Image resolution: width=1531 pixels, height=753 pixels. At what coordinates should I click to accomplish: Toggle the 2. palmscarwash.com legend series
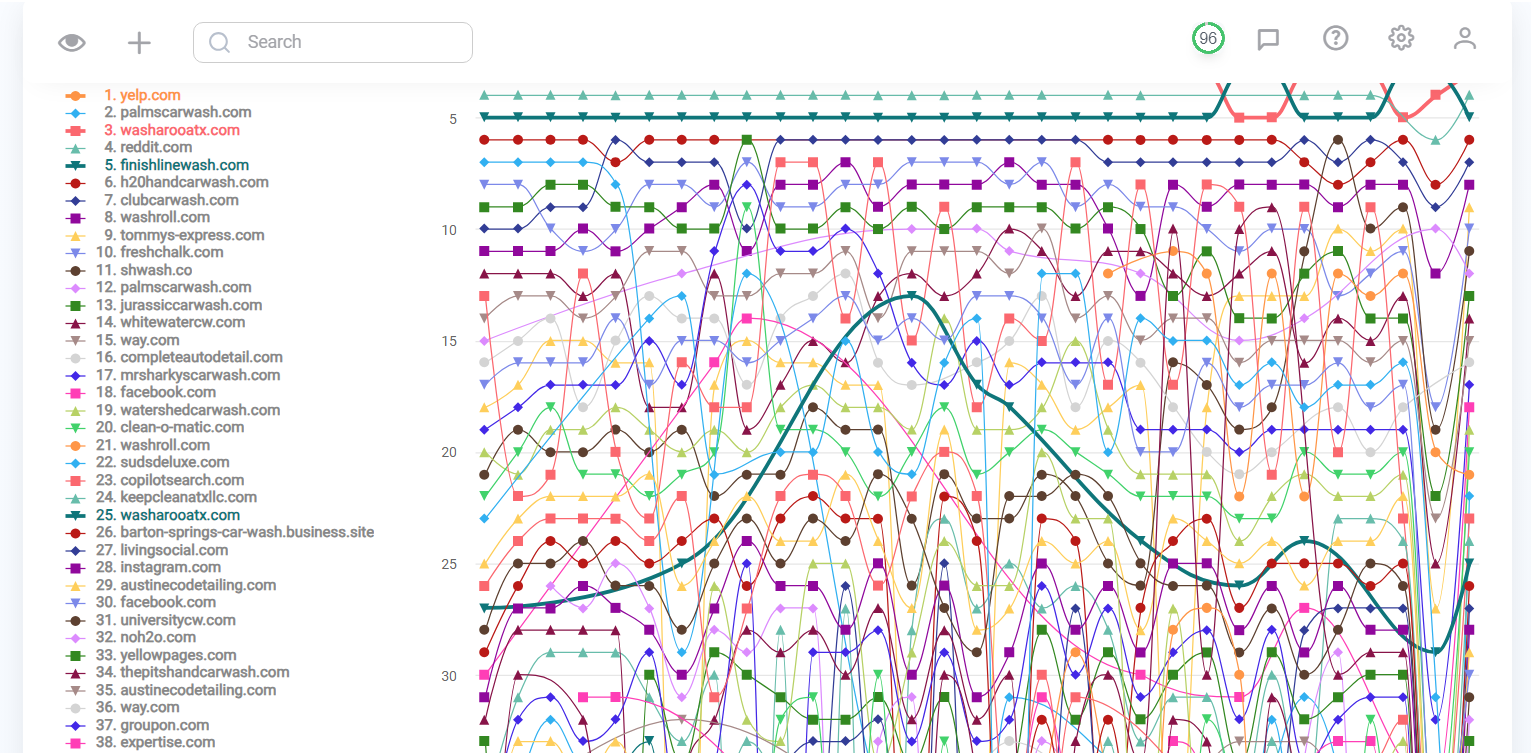point(158,113)
